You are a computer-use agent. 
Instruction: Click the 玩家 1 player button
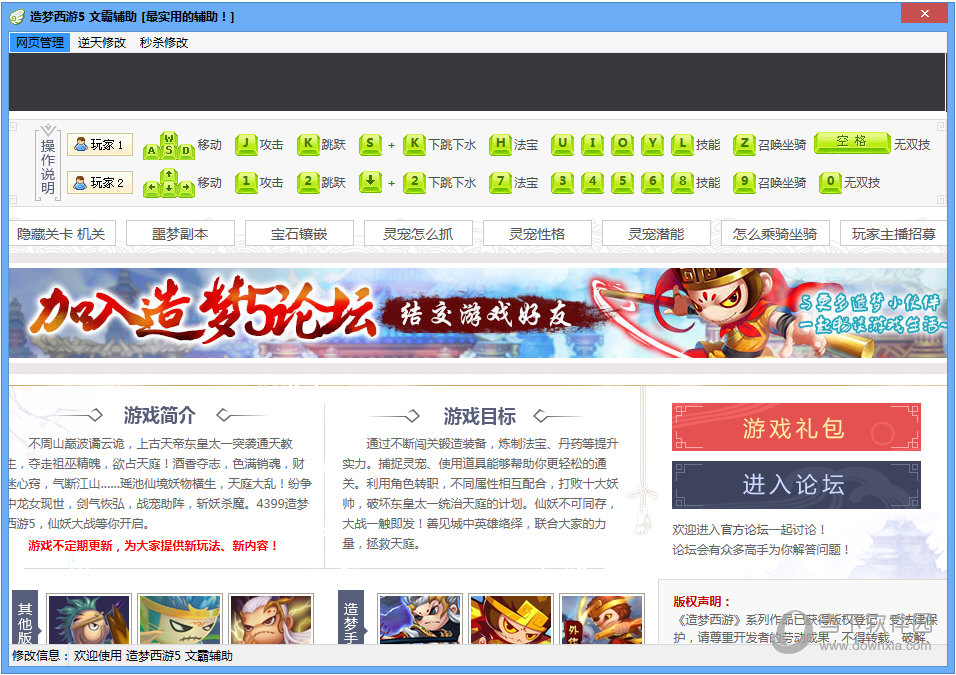pyautogui.click(x=99, y=145)
